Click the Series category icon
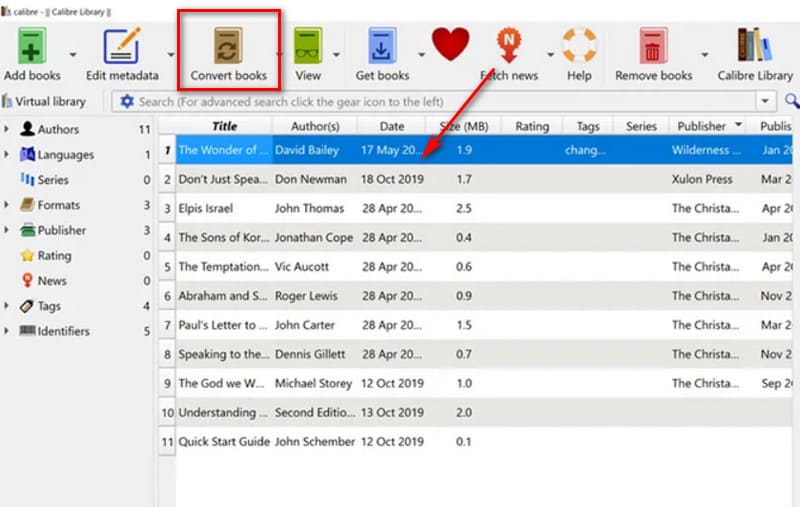This screenshot has width=800, height=507. pos(28,179)
